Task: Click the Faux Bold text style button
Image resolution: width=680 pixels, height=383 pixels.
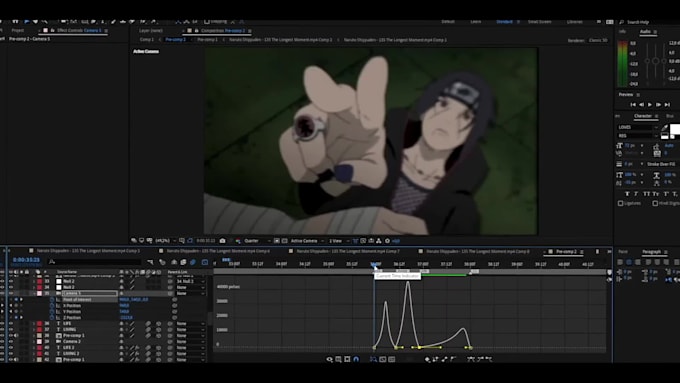Action: point(627,194)
